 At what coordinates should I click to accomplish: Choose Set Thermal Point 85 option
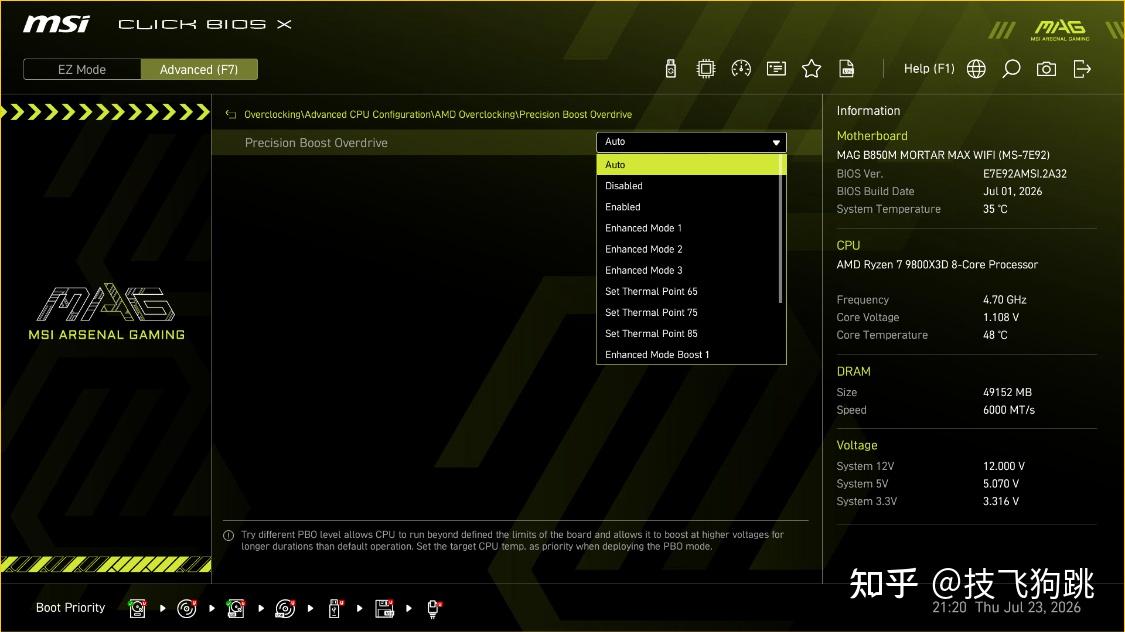(688, 334)
